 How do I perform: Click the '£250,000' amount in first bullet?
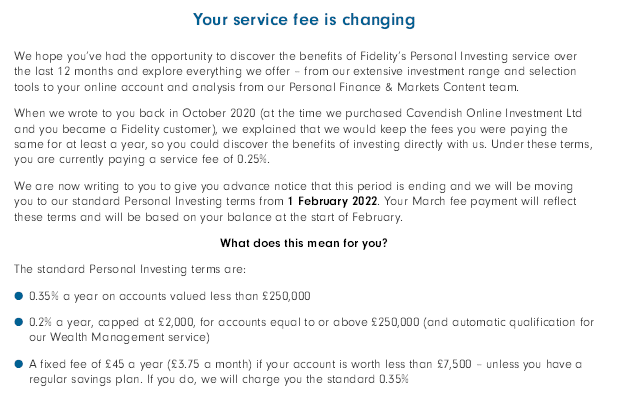tap(286, 296)
